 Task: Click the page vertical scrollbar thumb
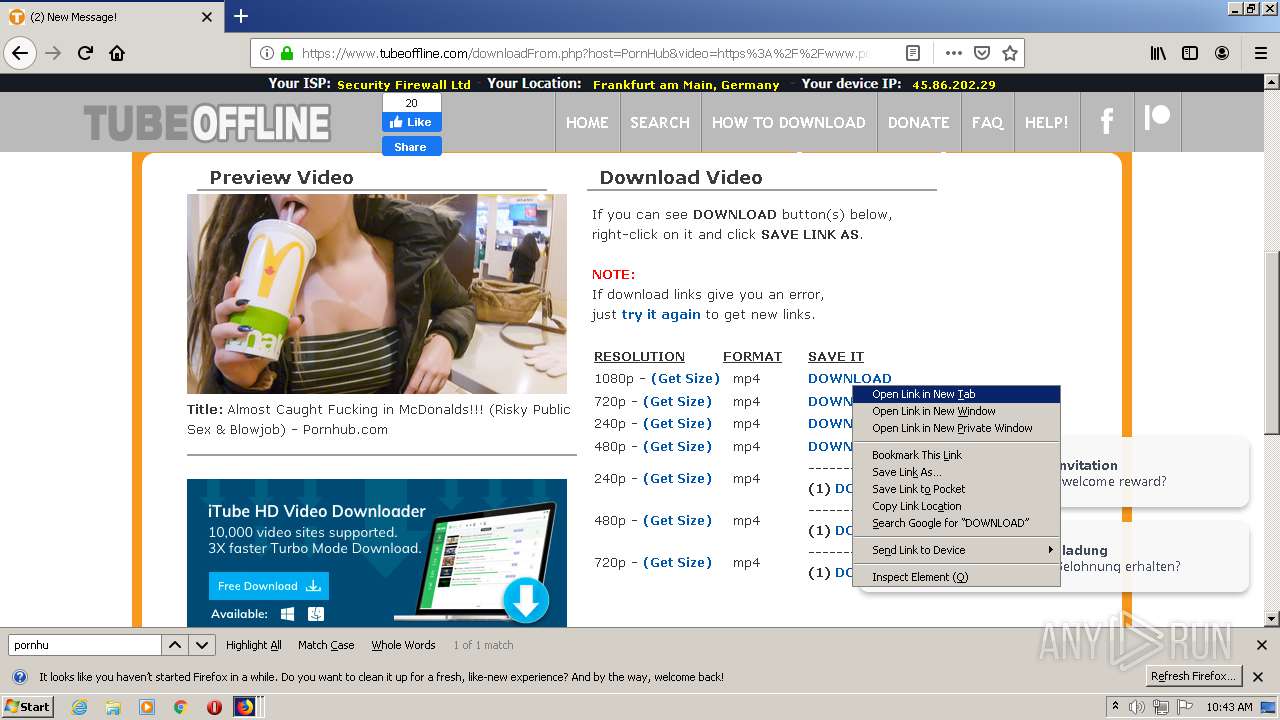pyautogui.click(x=1272, y=341)
